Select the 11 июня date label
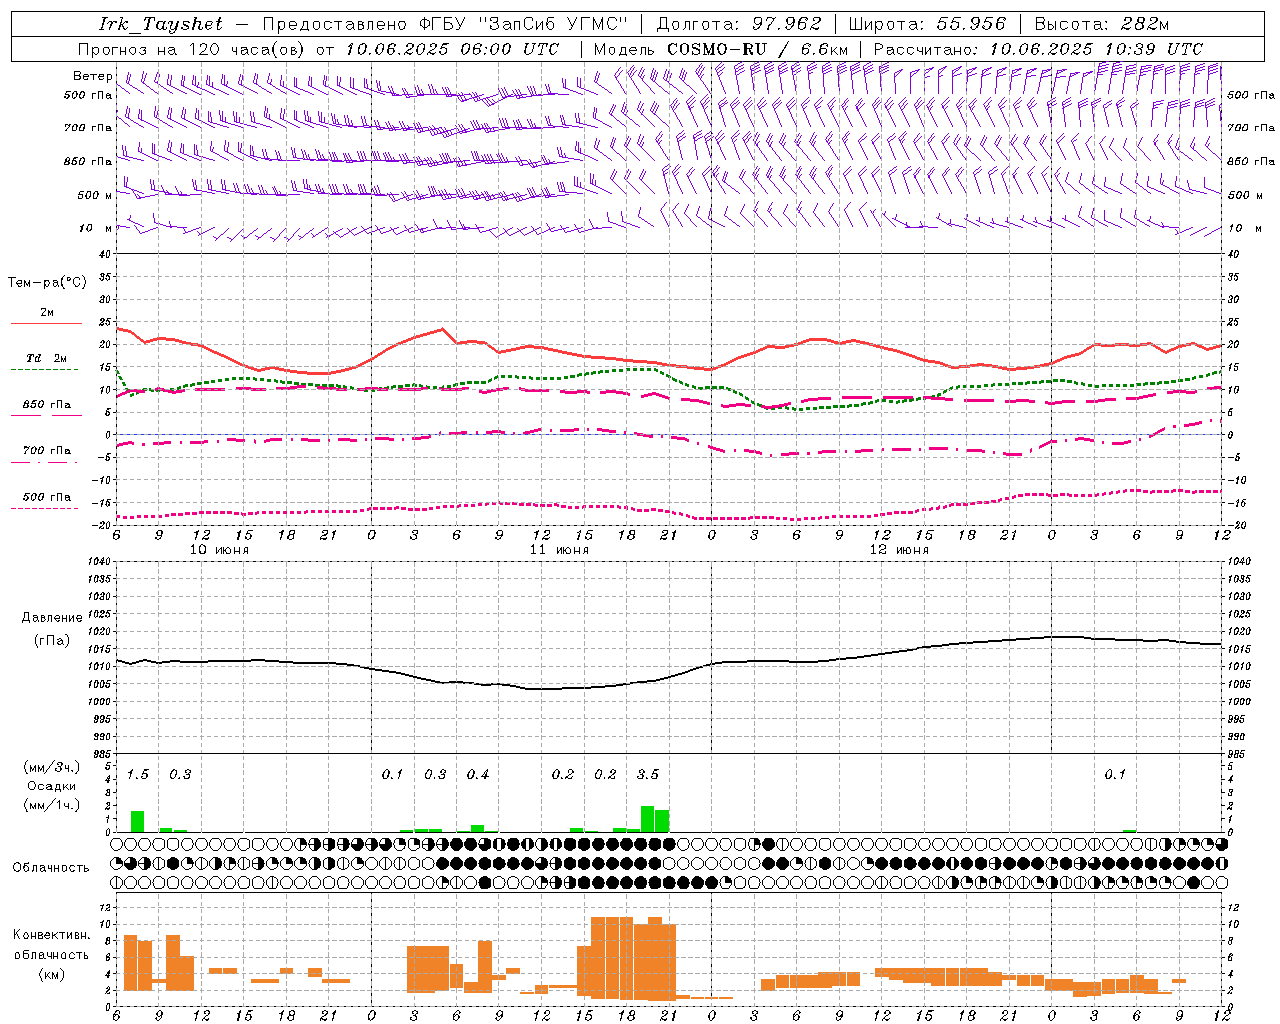This screenshot has height=1024, width=1280. pyautogui.click(x=559, y=549)
